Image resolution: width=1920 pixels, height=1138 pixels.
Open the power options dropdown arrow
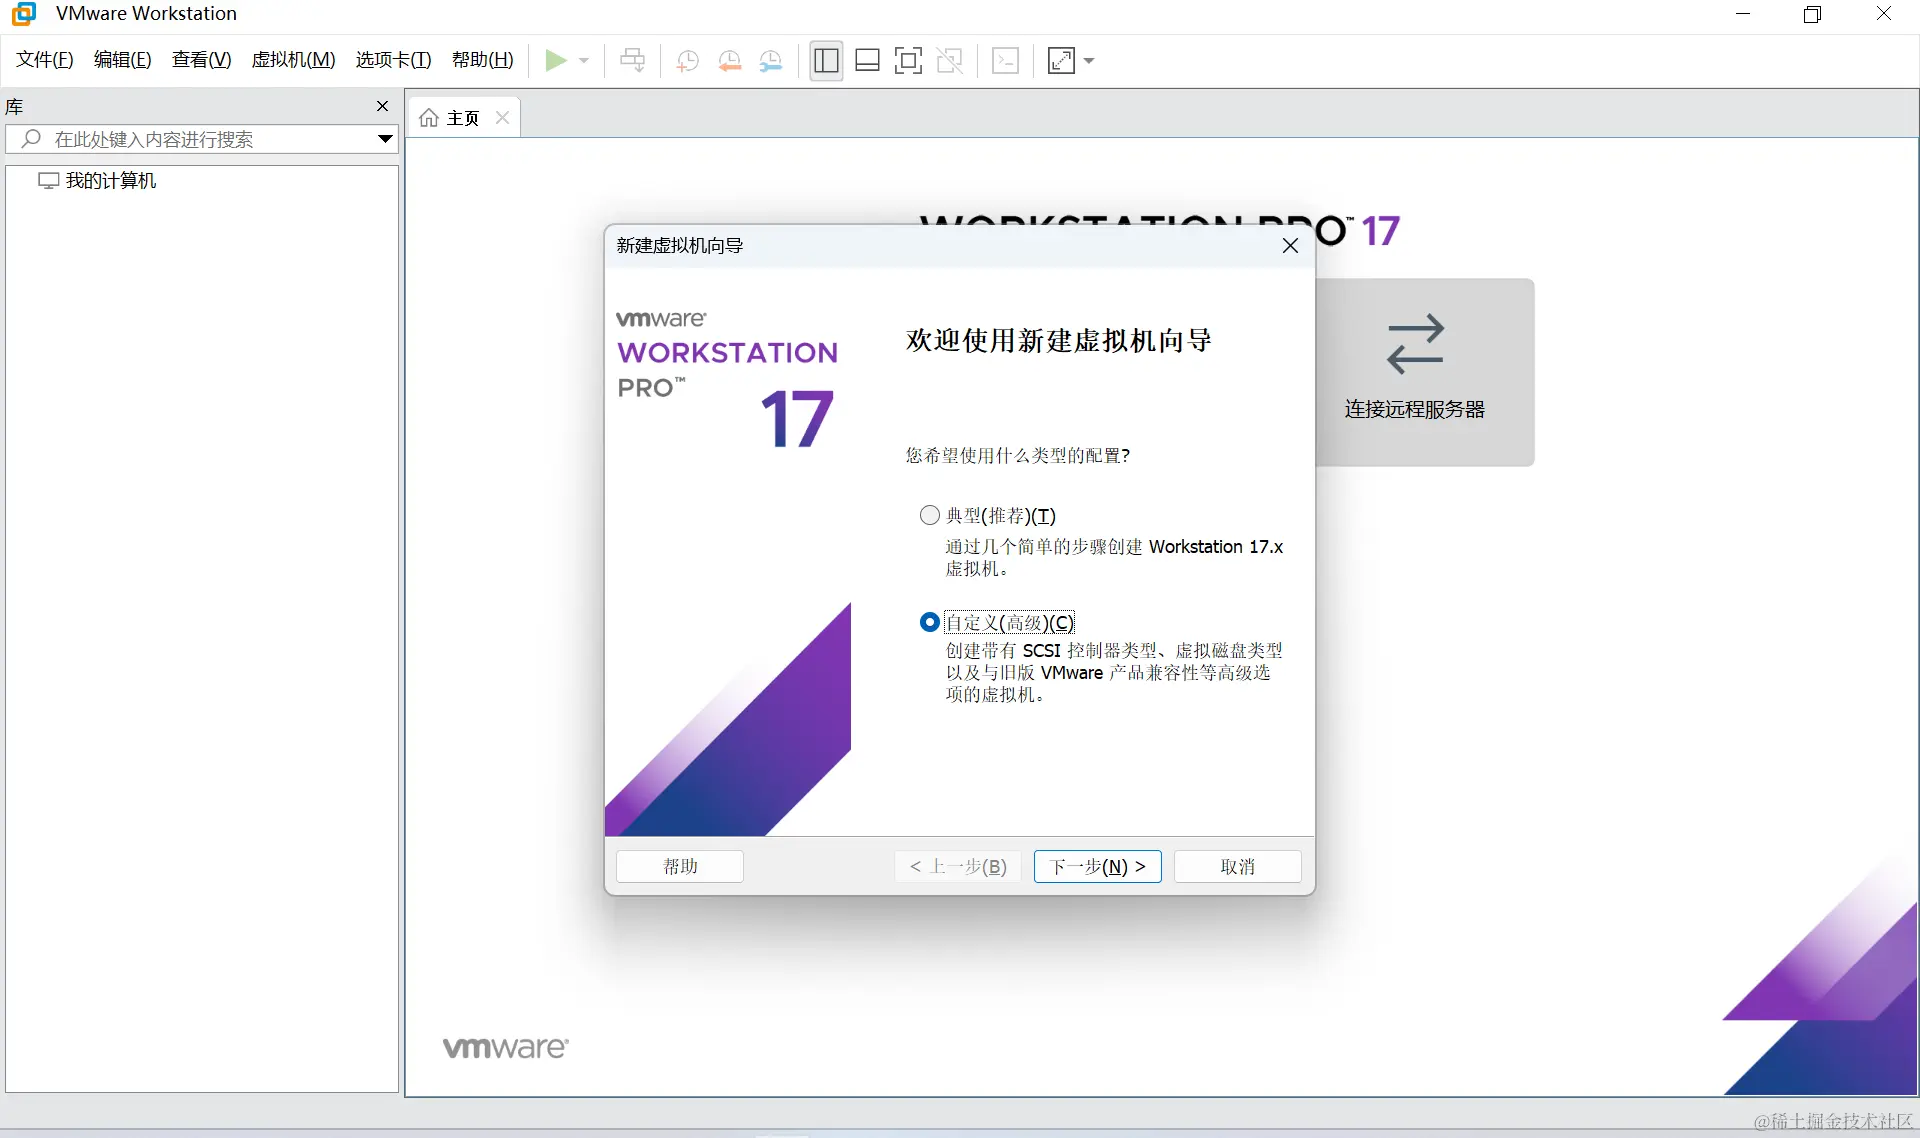584,61
